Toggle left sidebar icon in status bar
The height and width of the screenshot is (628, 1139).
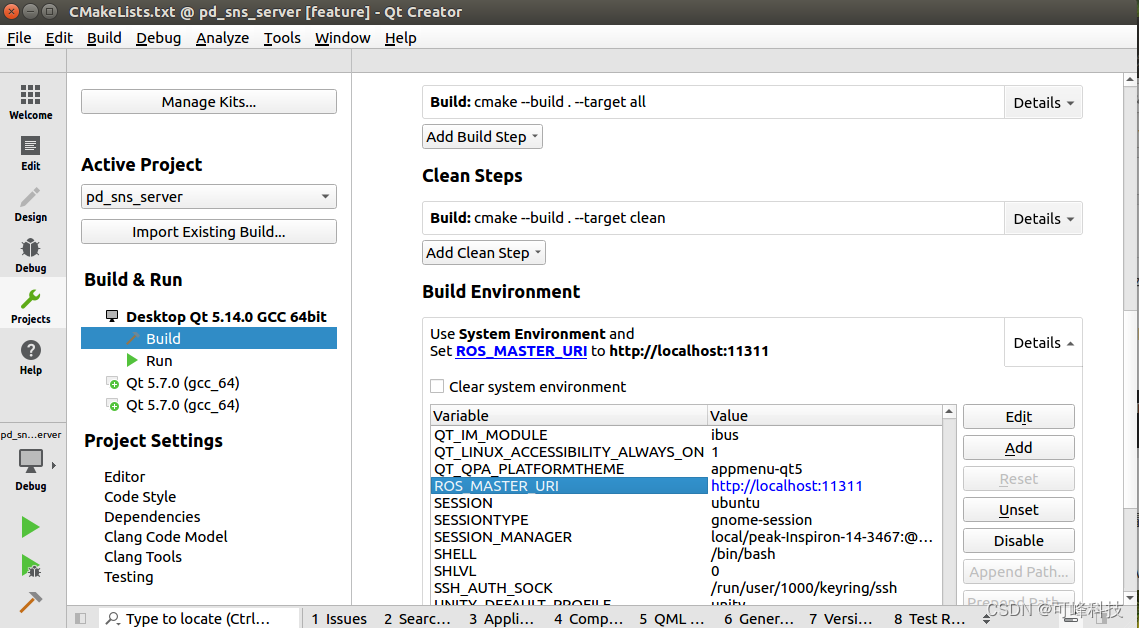pos(81,619)
